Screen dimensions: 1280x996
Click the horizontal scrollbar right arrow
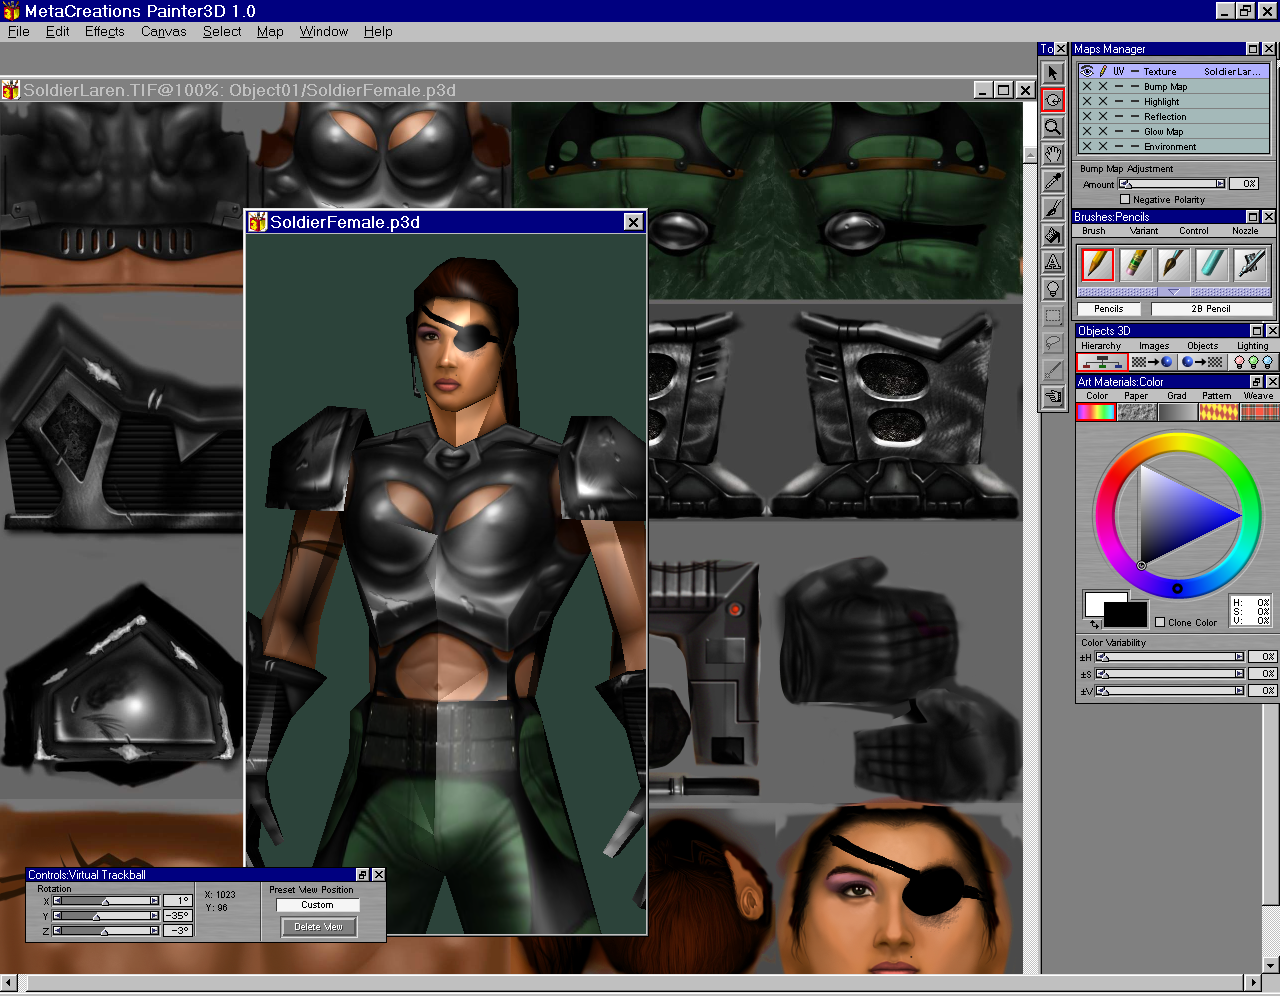[x=1254, y=983]
